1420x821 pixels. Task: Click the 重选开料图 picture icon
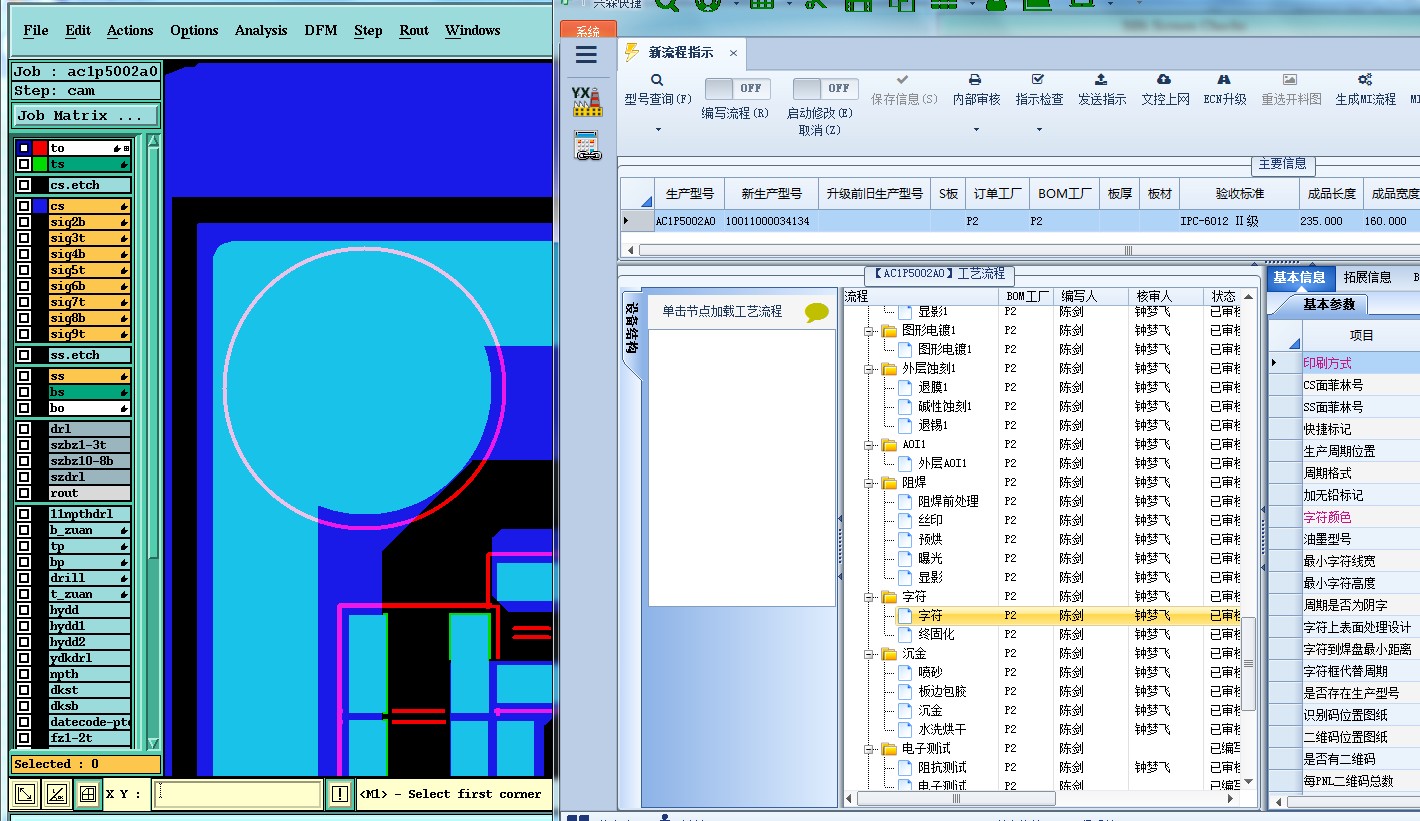coord(1290,79)
